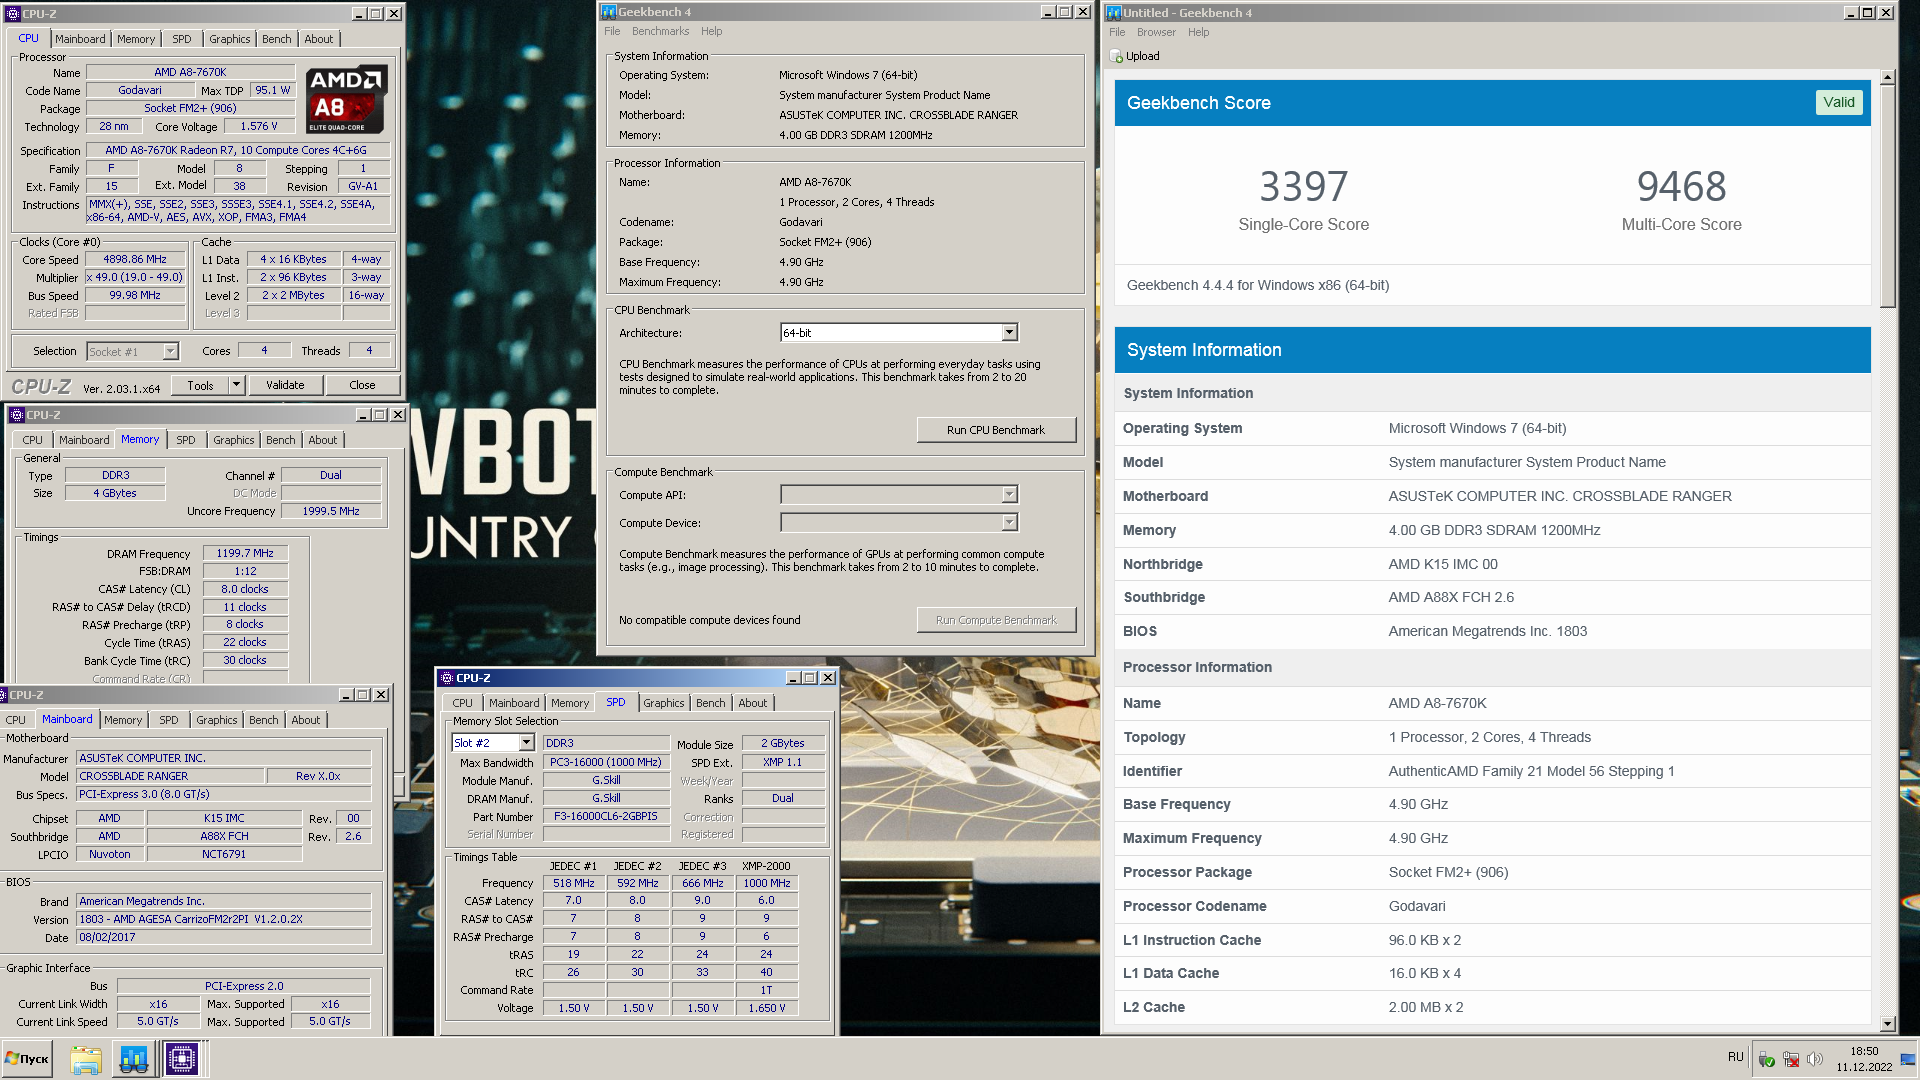The height and width of the screenshot is (1080, 1920).
Task: Click the Single-Core Score 3397
Action: (x=1303, y=187)
